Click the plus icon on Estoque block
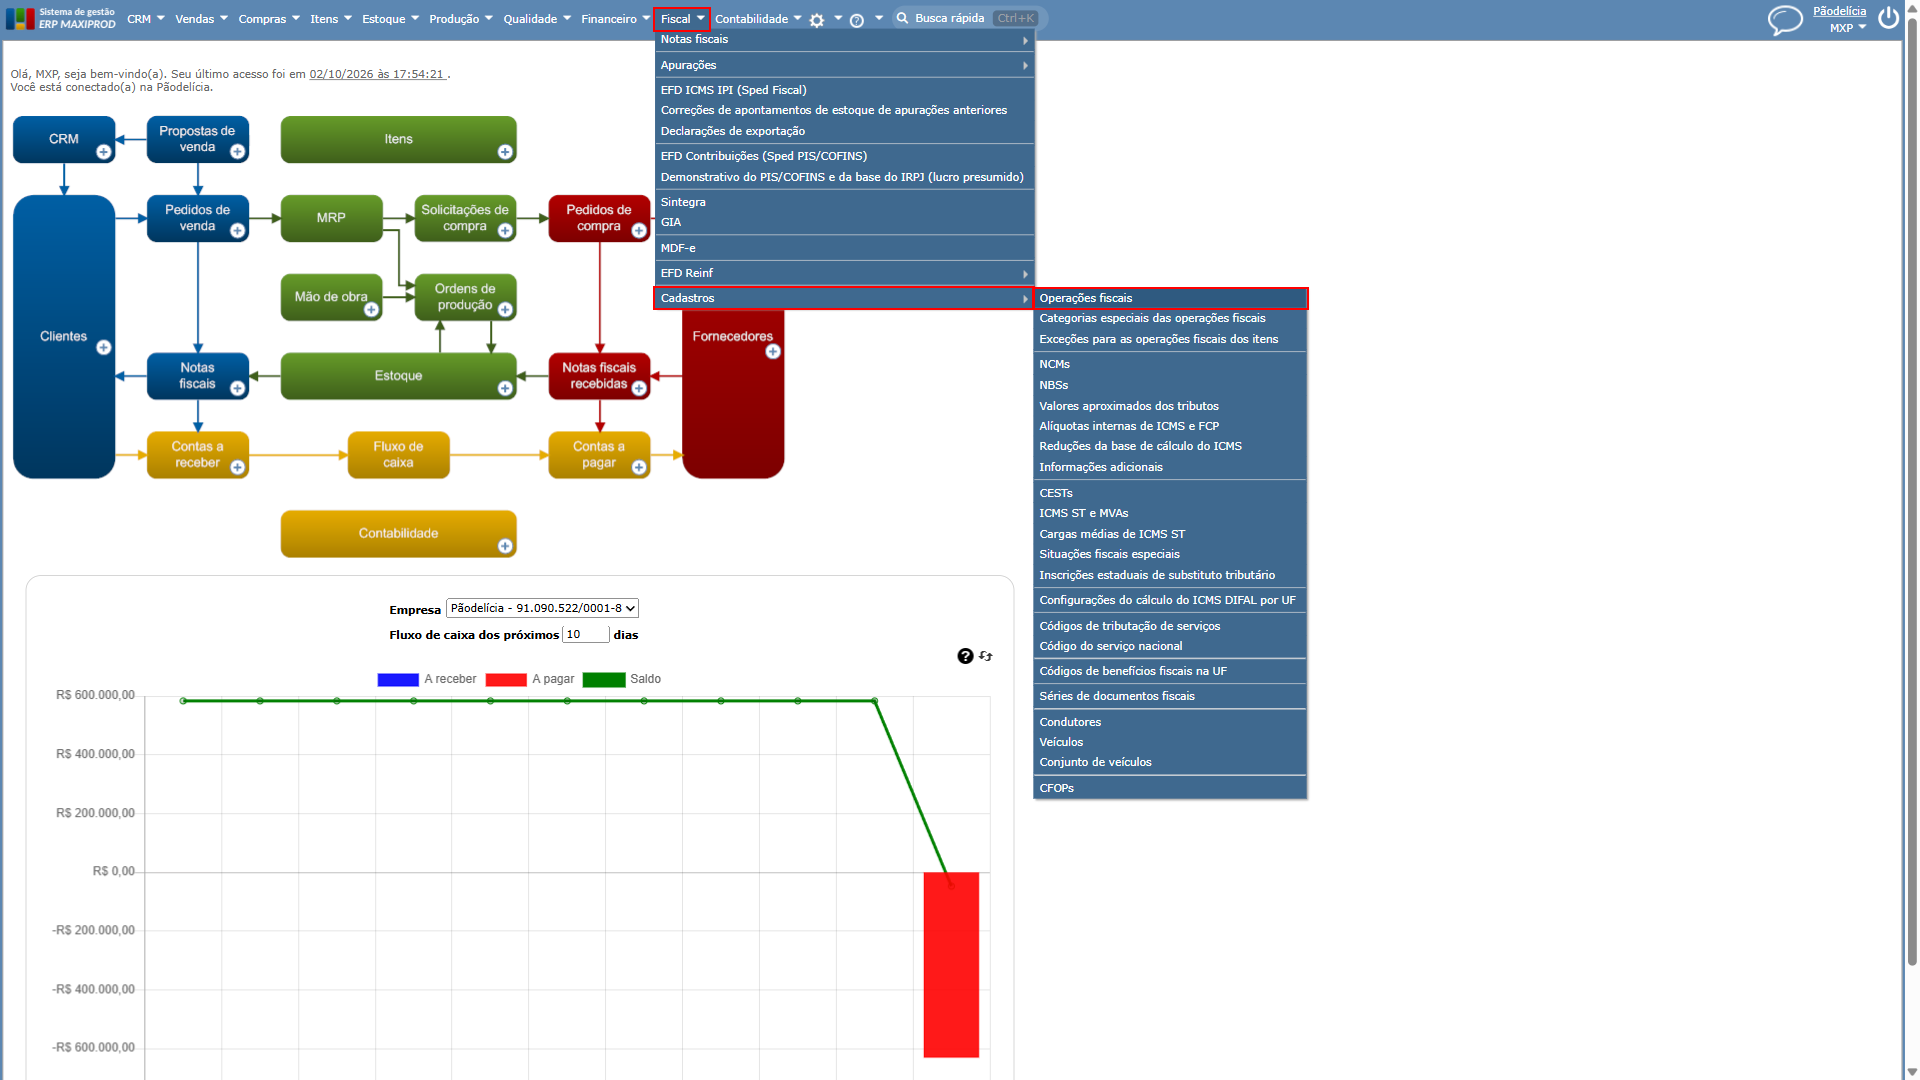The image size is (1920, 1080). (x=505, y=388)
